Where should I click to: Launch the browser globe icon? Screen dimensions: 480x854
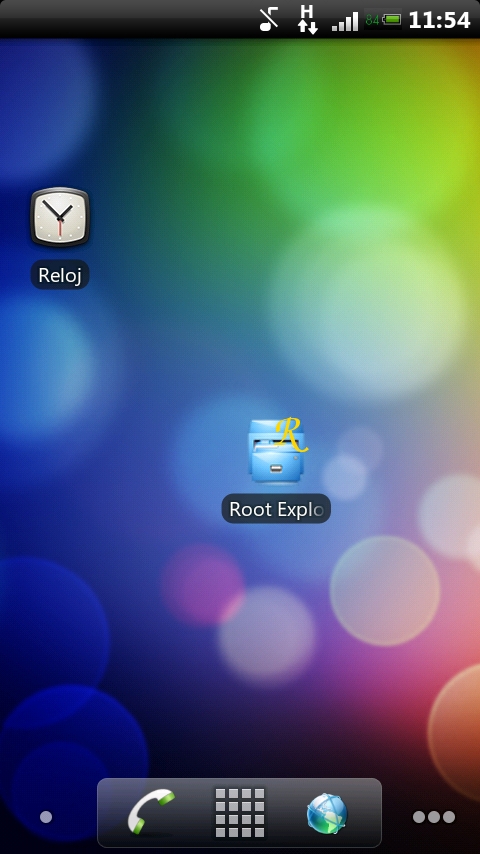pyautogui.click(x=327, y=814)
